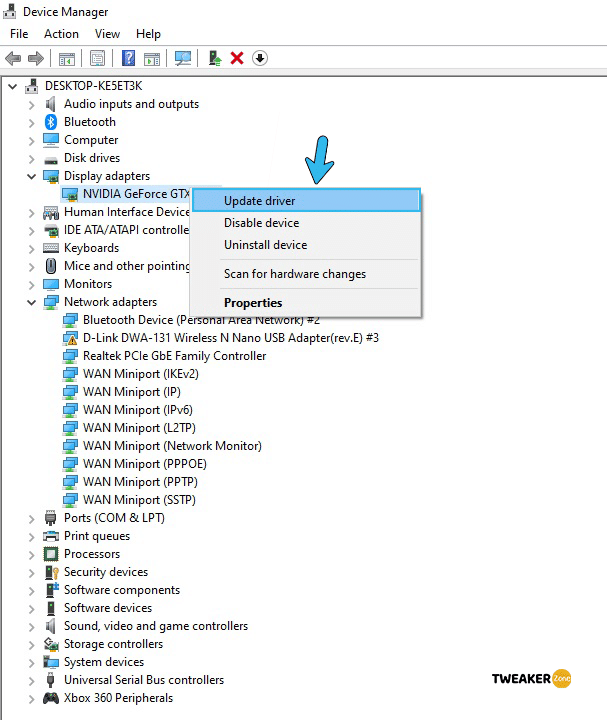The image size is (607, 720).
Task: Select D-Link DWA-131 Wireless N Nano adapter
Action: point(231,338)
